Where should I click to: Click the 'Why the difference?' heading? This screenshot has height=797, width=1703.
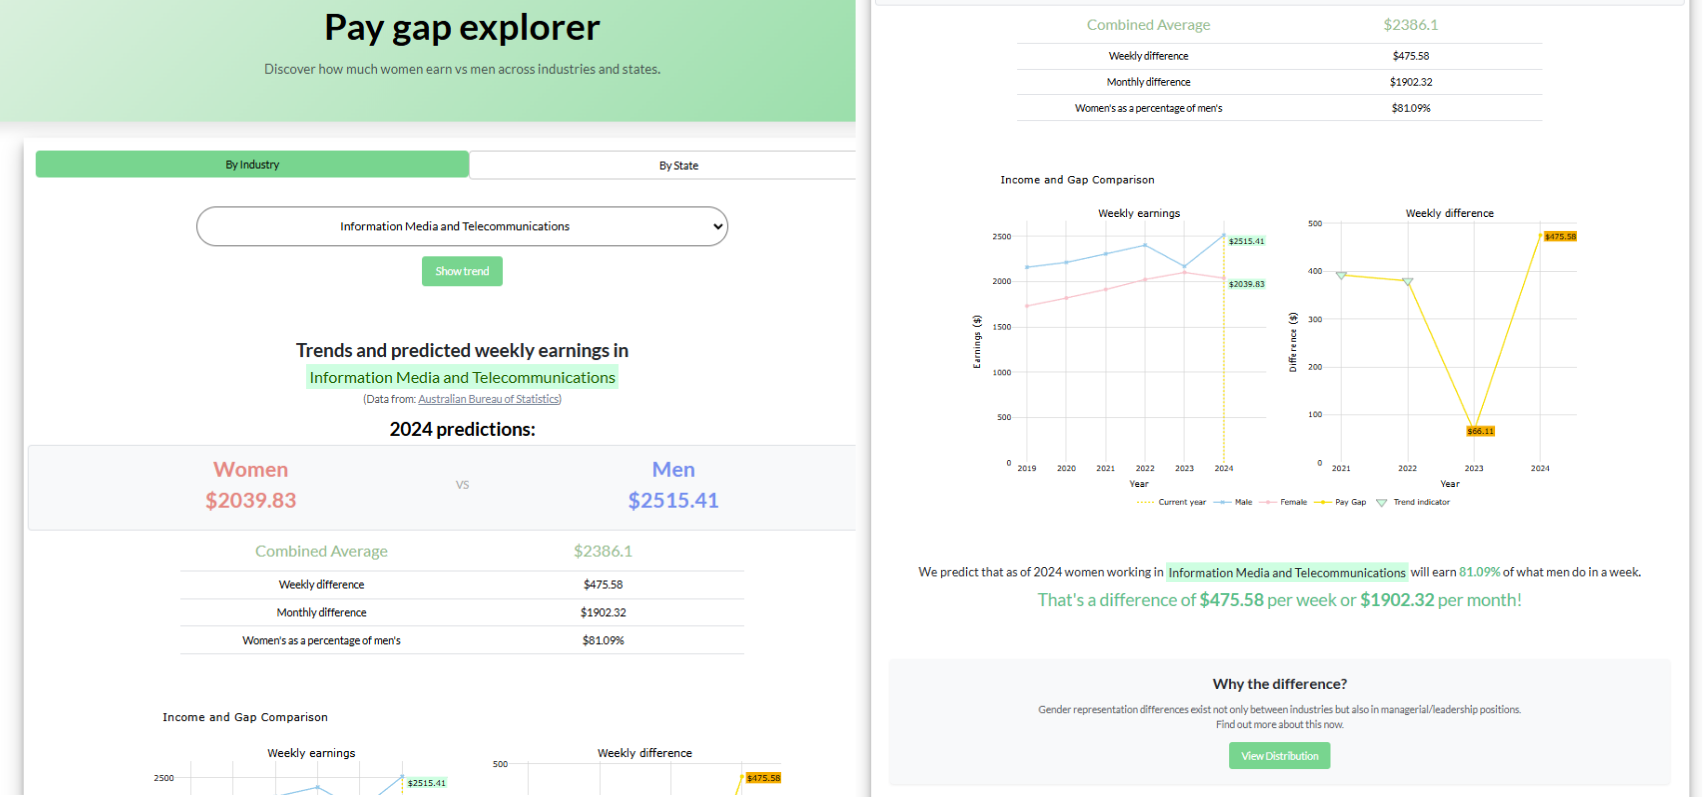[x=1279, y=684]
